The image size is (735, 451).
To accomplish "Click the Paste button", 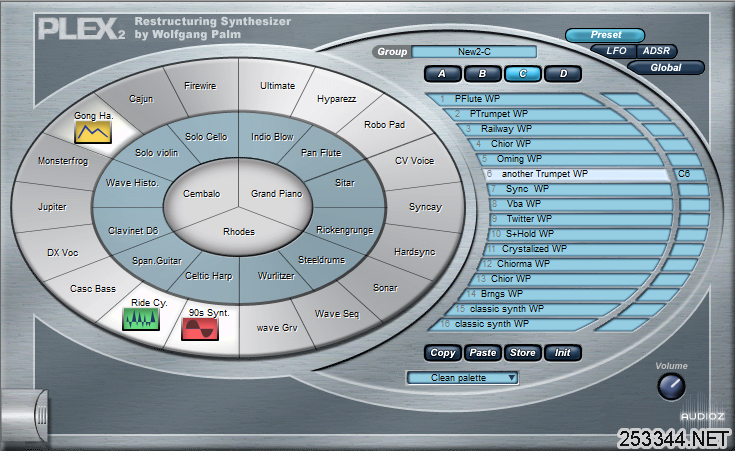I will tap(483, 353).
